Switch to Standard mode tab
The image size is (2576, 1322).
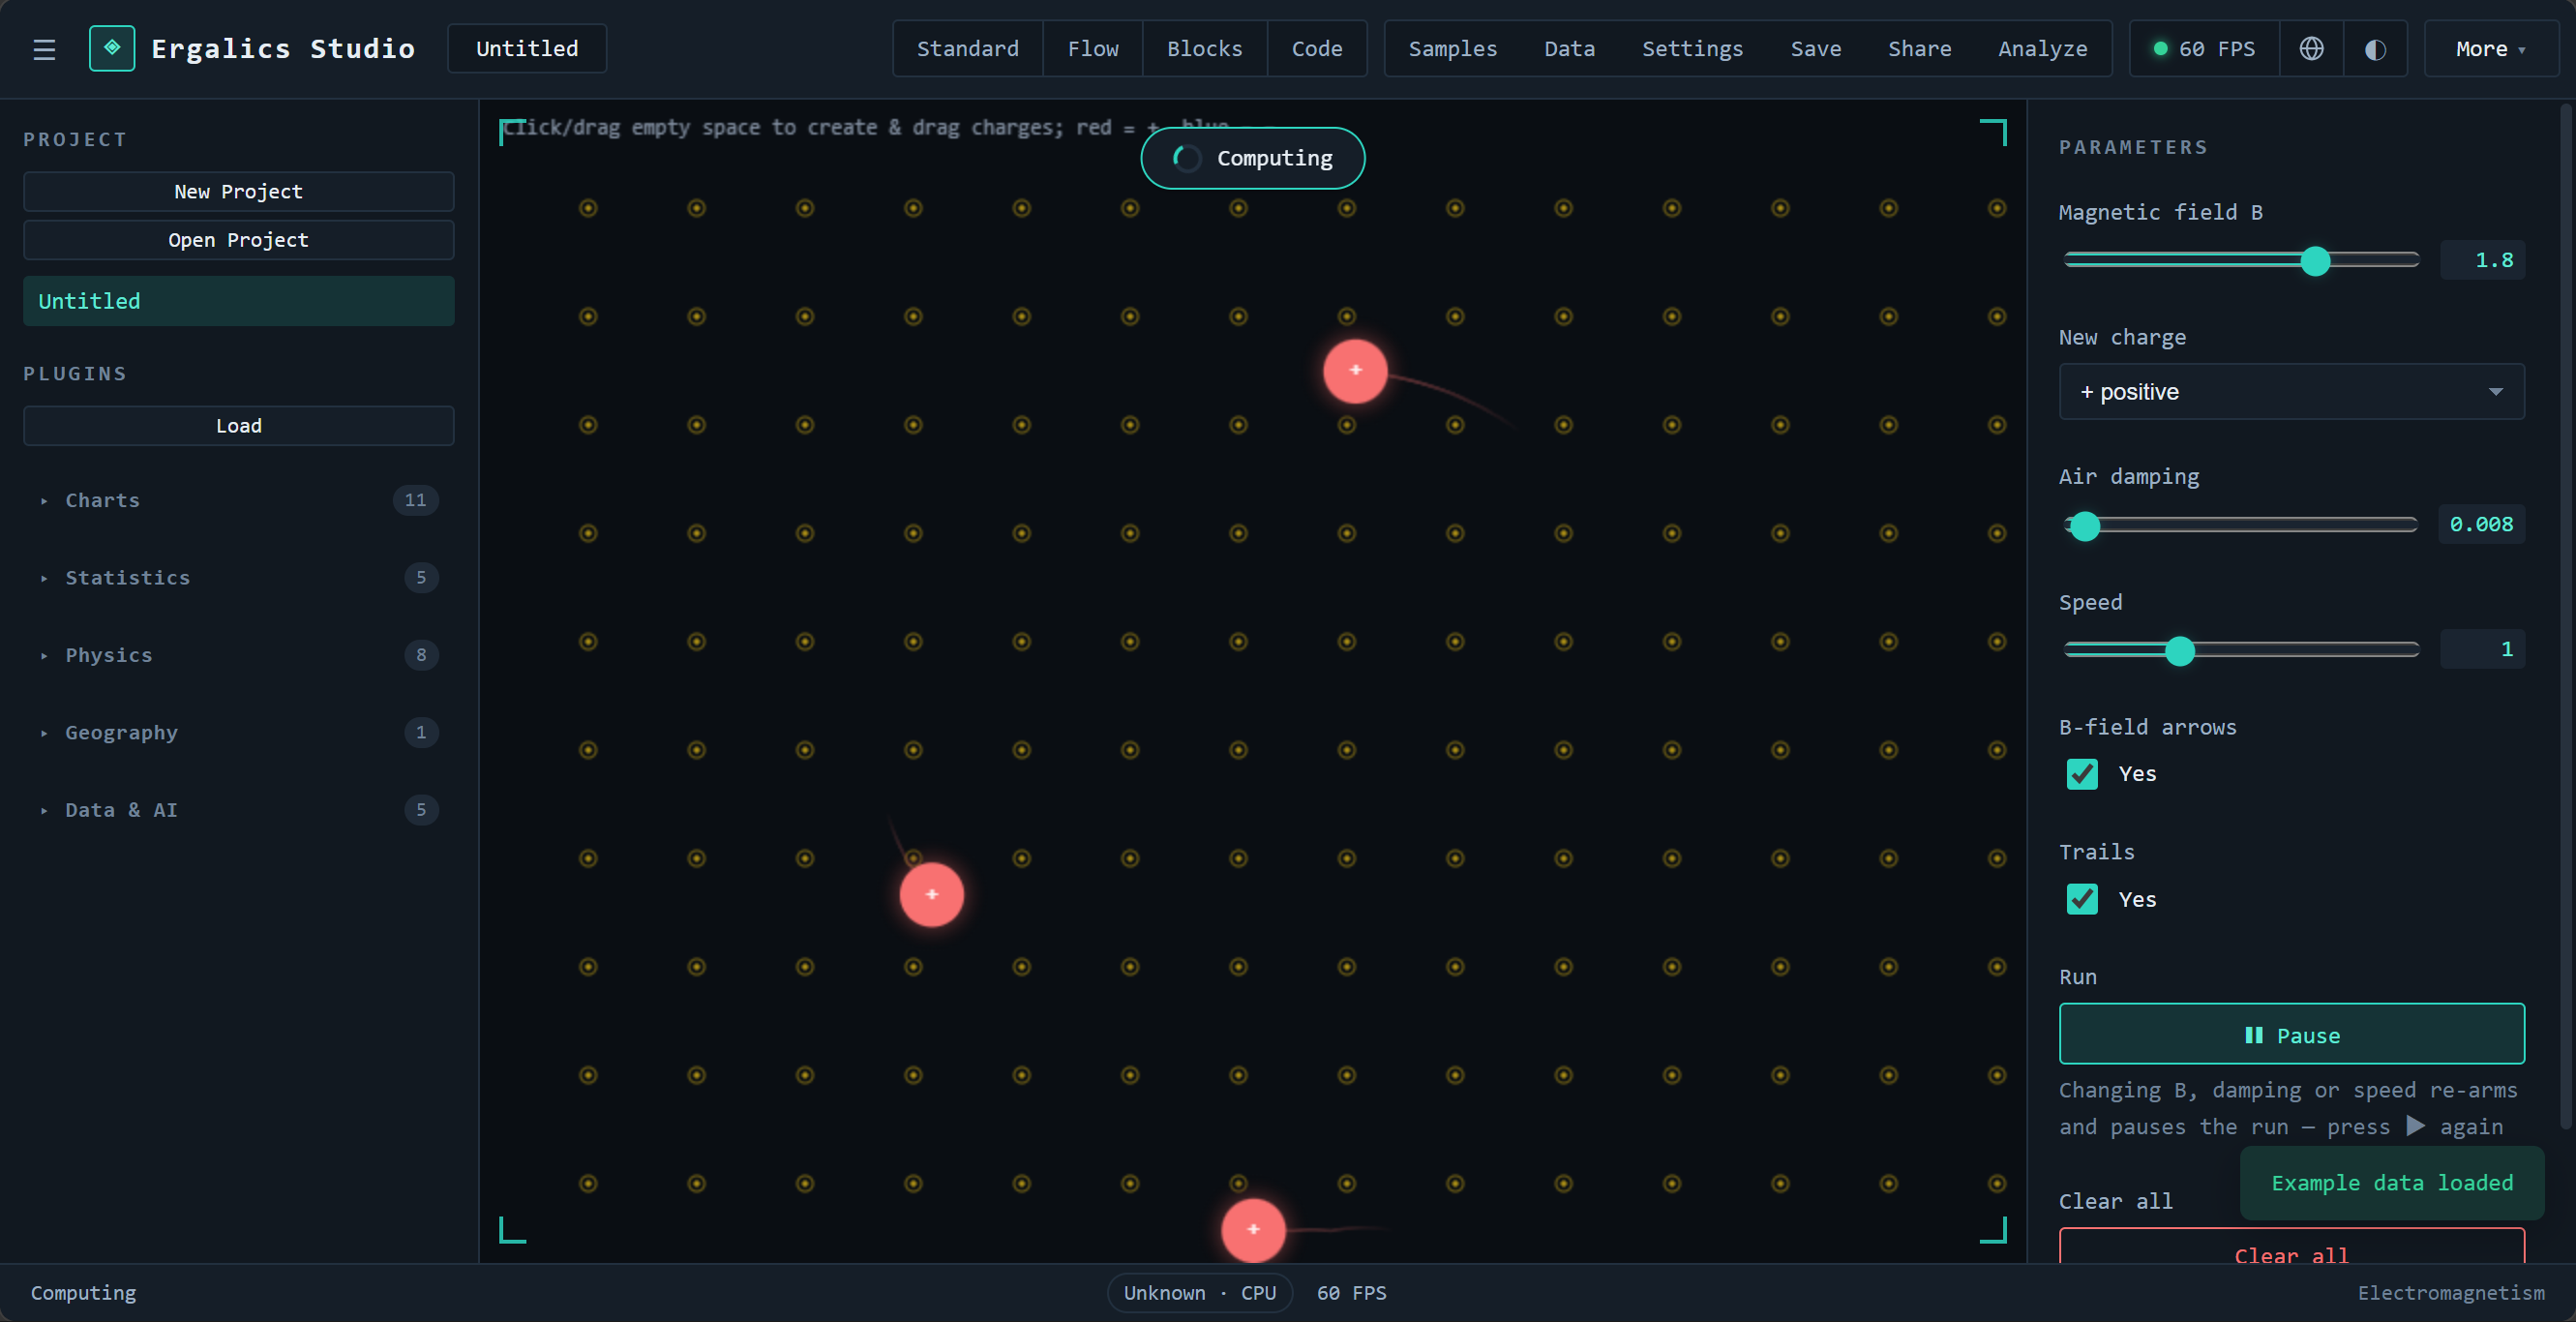click(x=967, y=48)
